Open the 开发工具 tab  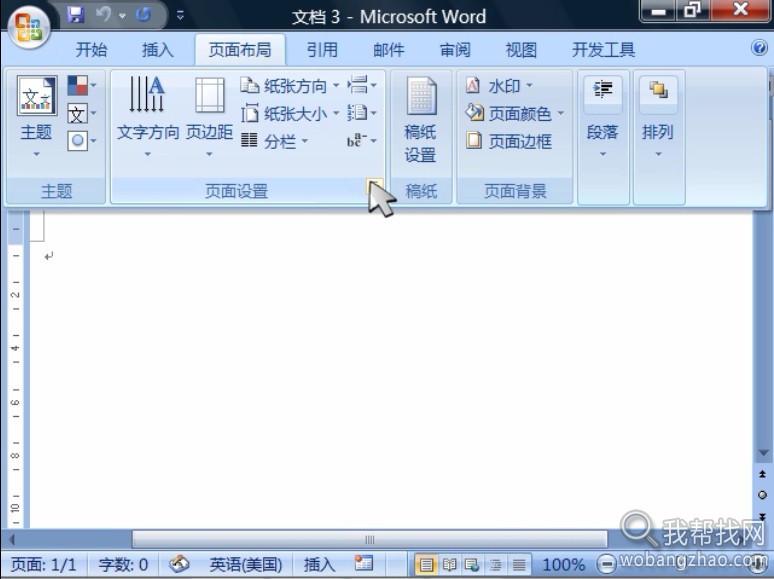[x=603, y=50]
